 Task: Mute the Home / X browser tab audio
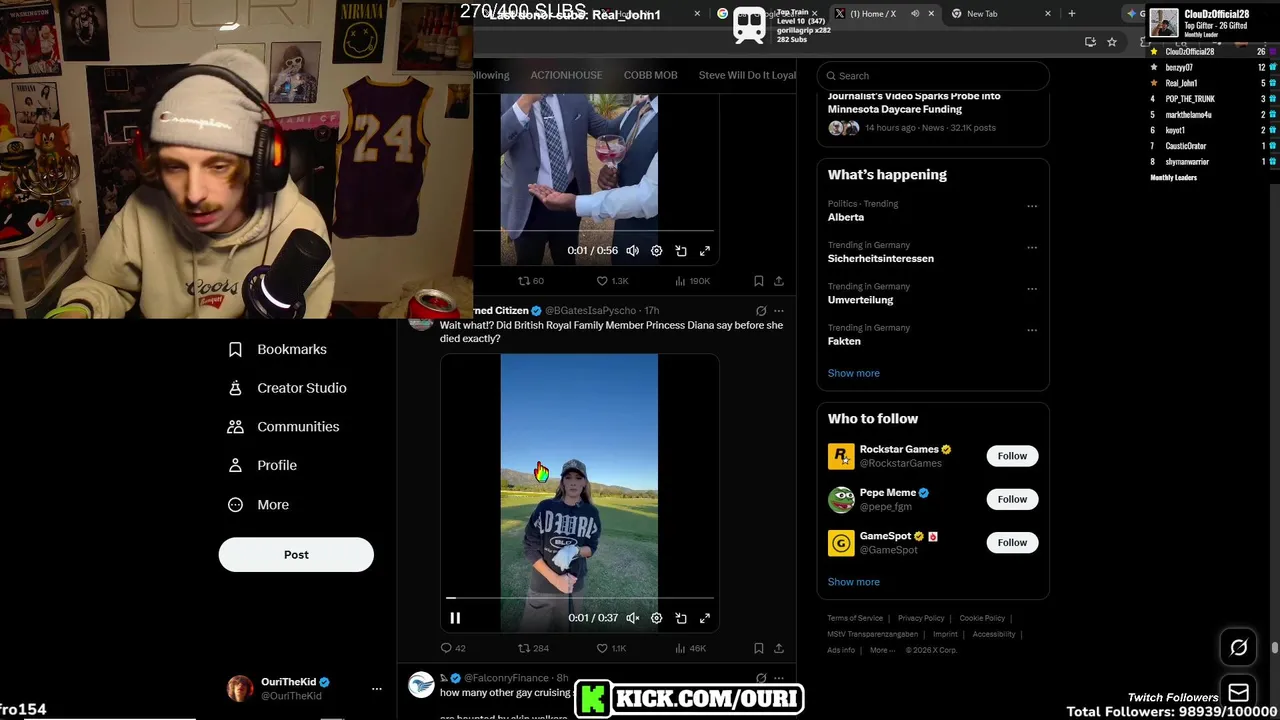tap(914, 14)
